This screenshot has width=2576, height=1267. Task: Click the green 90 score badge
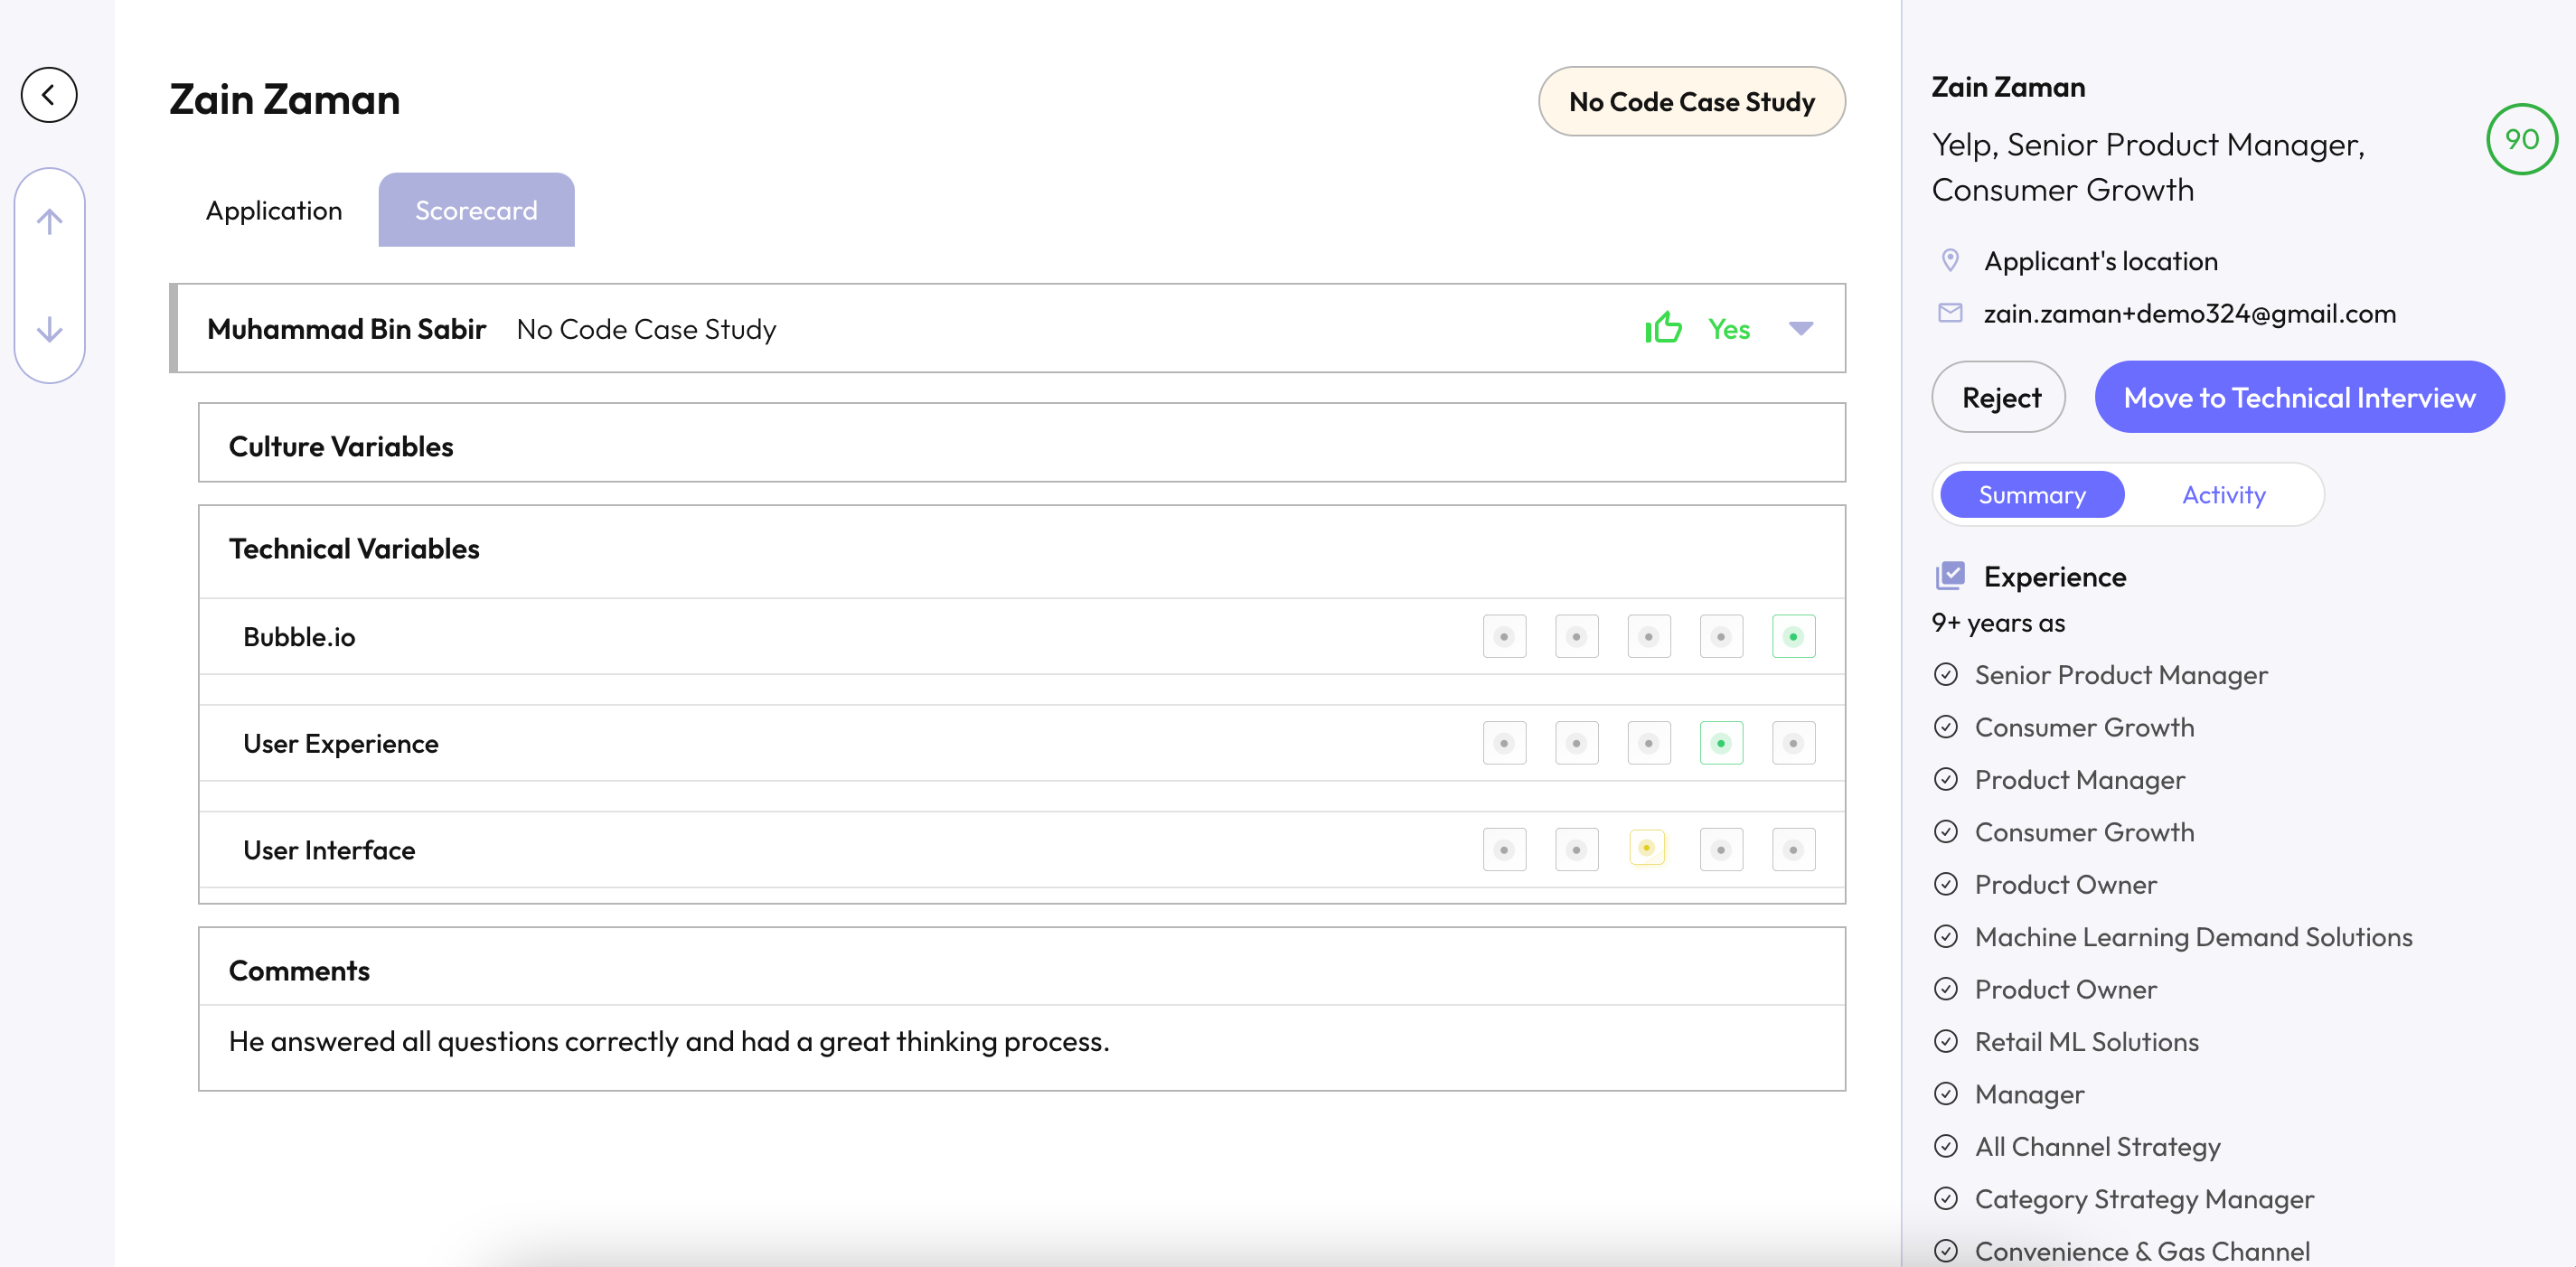point(2522,139)
